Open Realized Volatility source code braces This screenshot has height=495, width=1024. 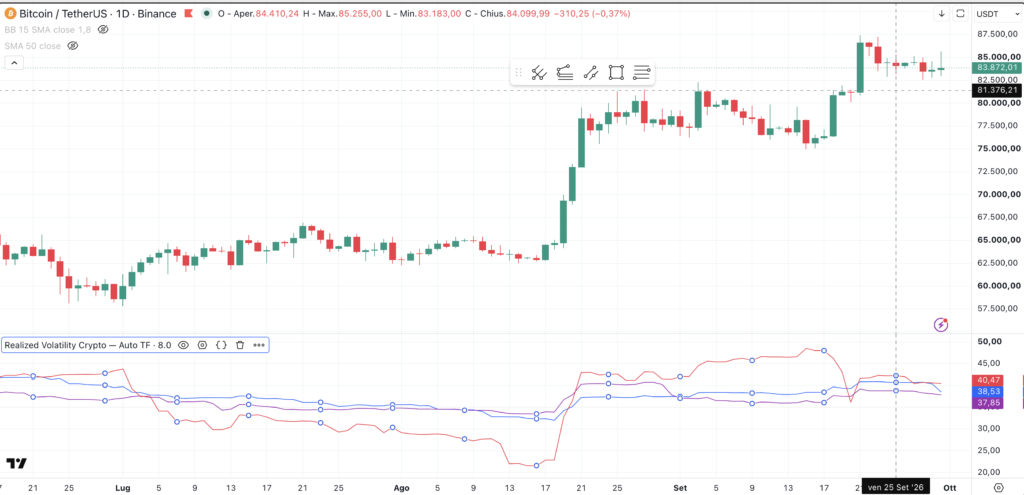tap(221, 345)
